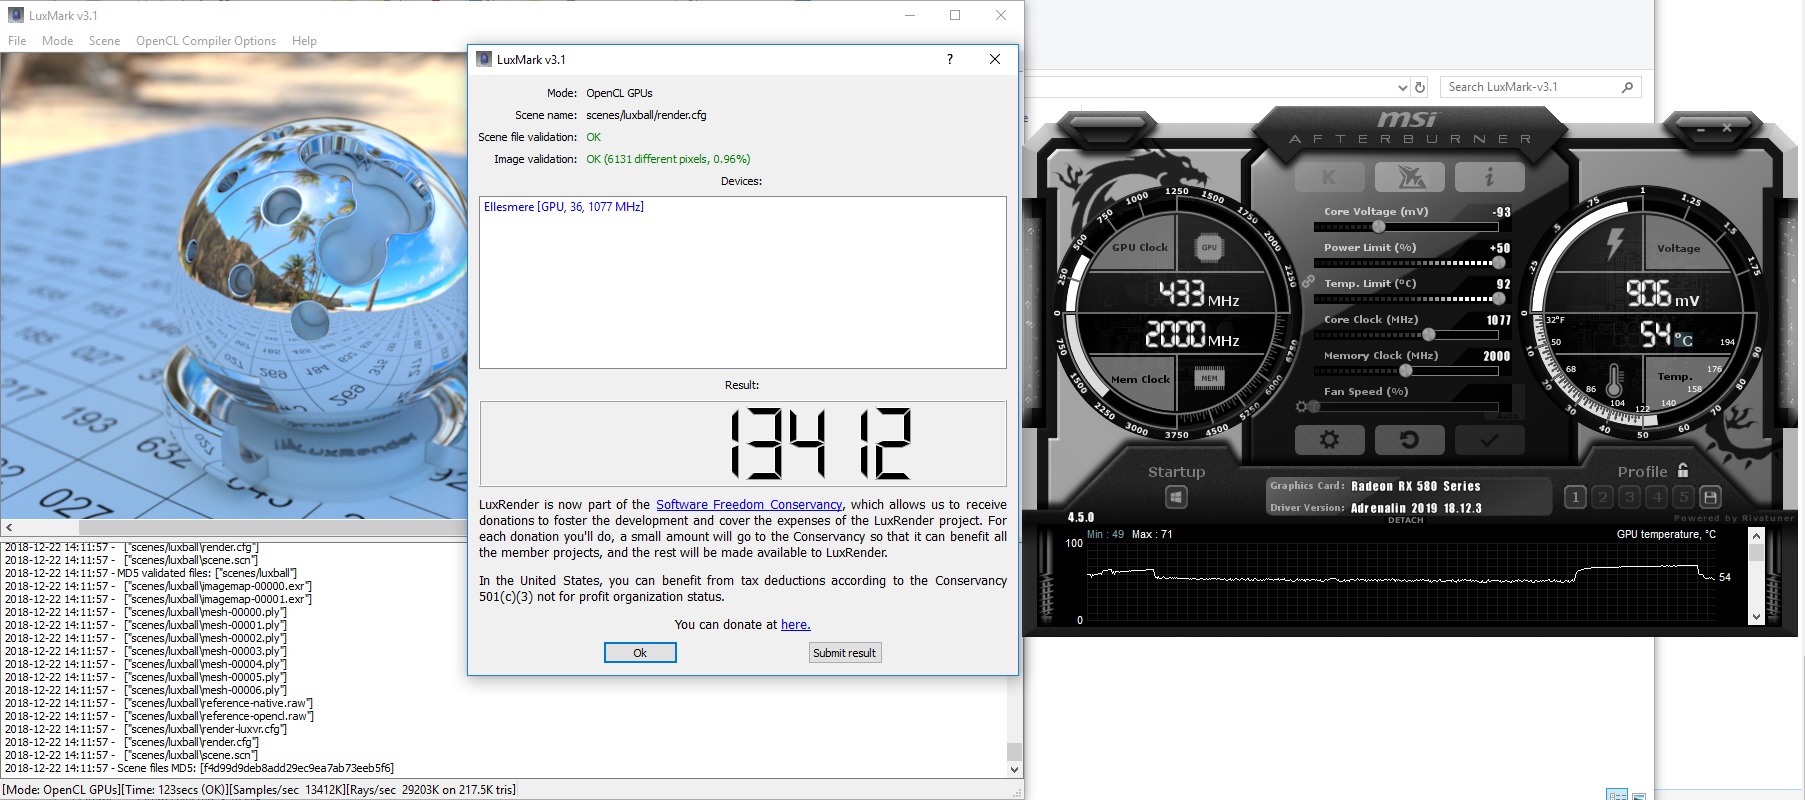Open the Scene menu in LuxMark
This screenshot has height=800, width=1805.
(x=104, y=41)
